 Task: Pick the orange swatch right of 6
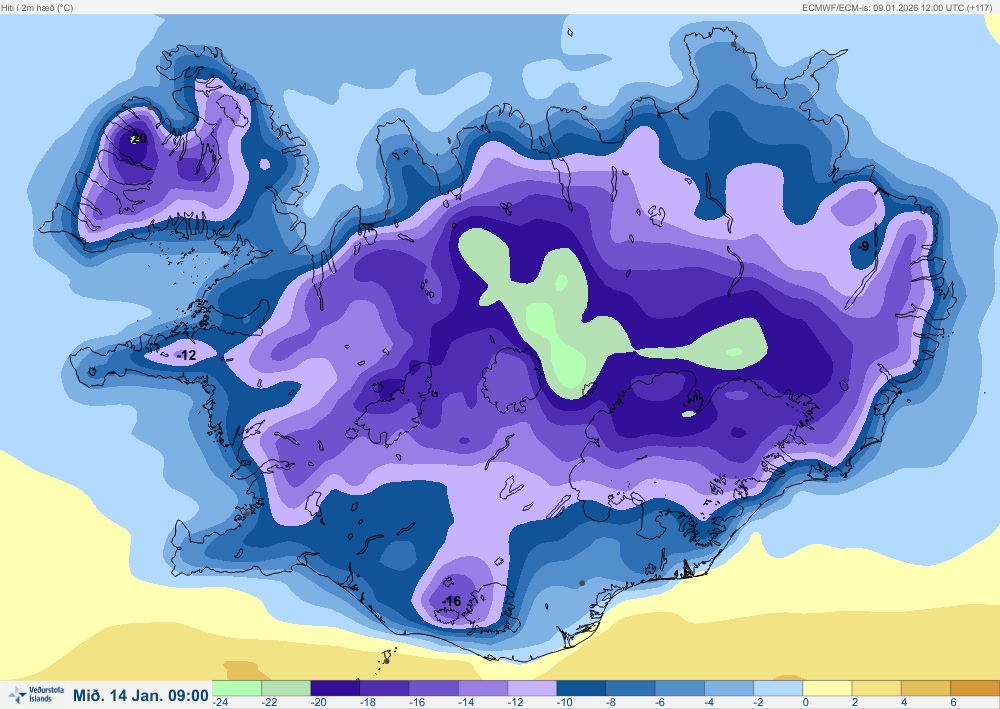click(974, 688)
